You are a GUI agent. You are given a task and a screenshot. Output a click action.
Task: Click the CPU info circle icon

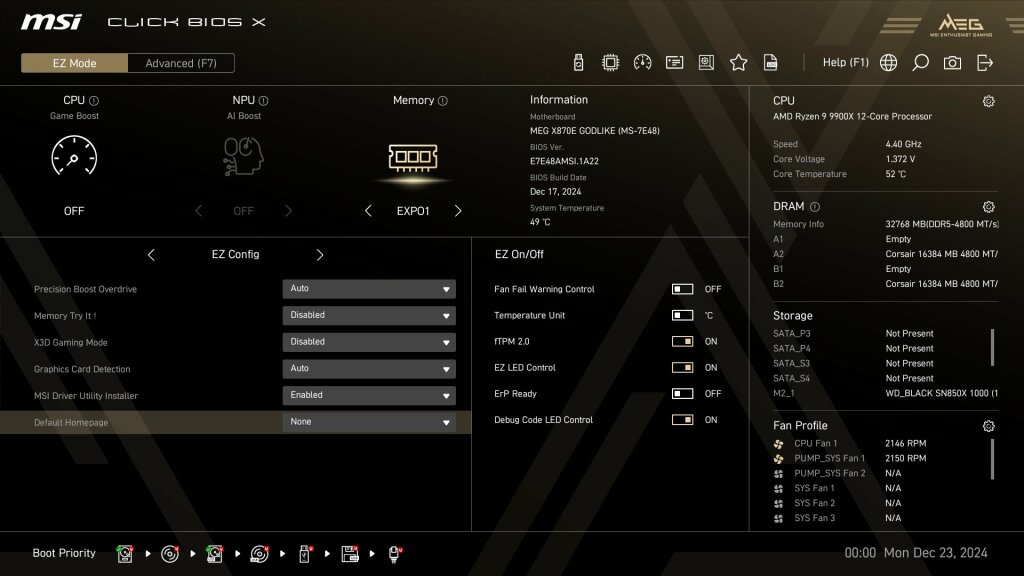point(94,101)
